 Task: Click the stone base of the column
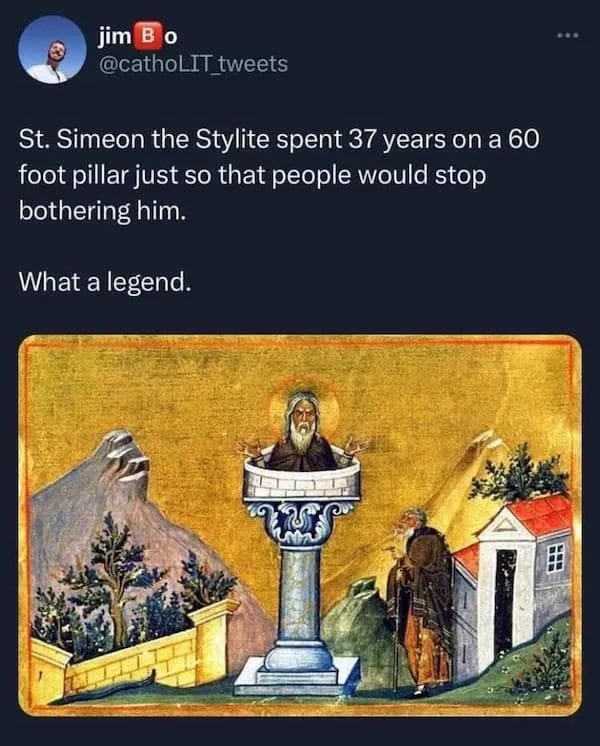click(297, 674)
